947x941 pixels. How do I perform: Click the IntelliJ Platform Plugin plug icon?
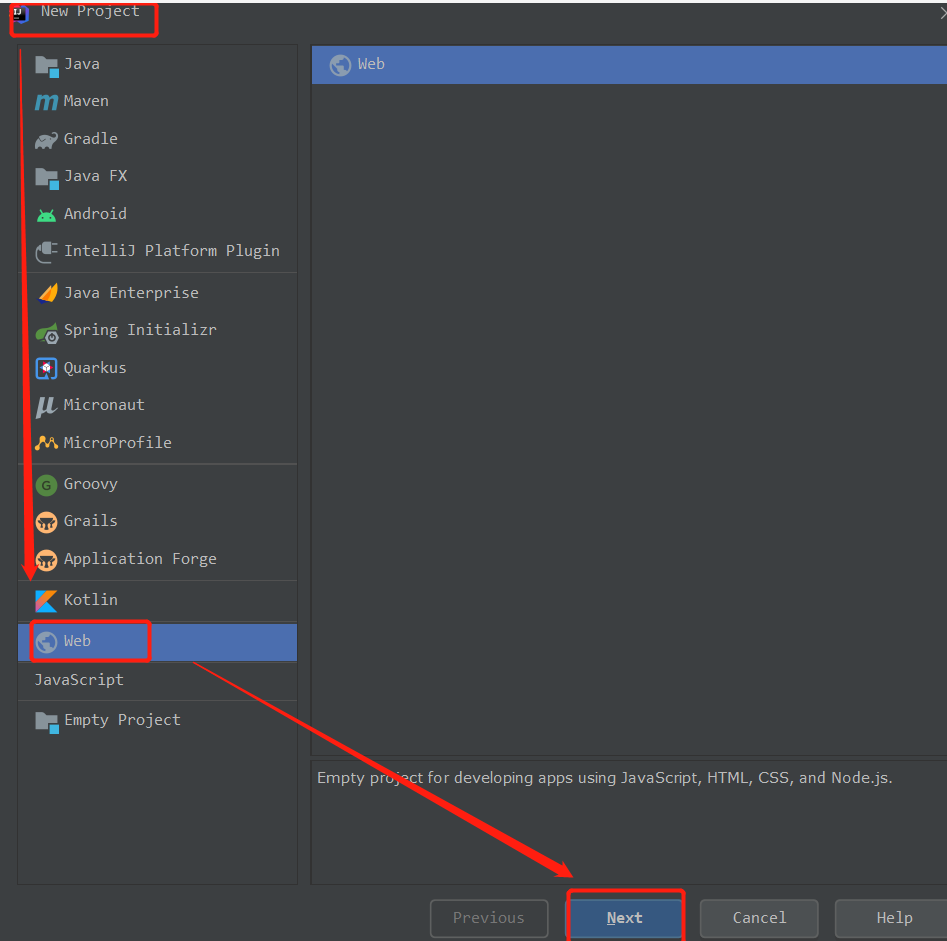point(47,252)
